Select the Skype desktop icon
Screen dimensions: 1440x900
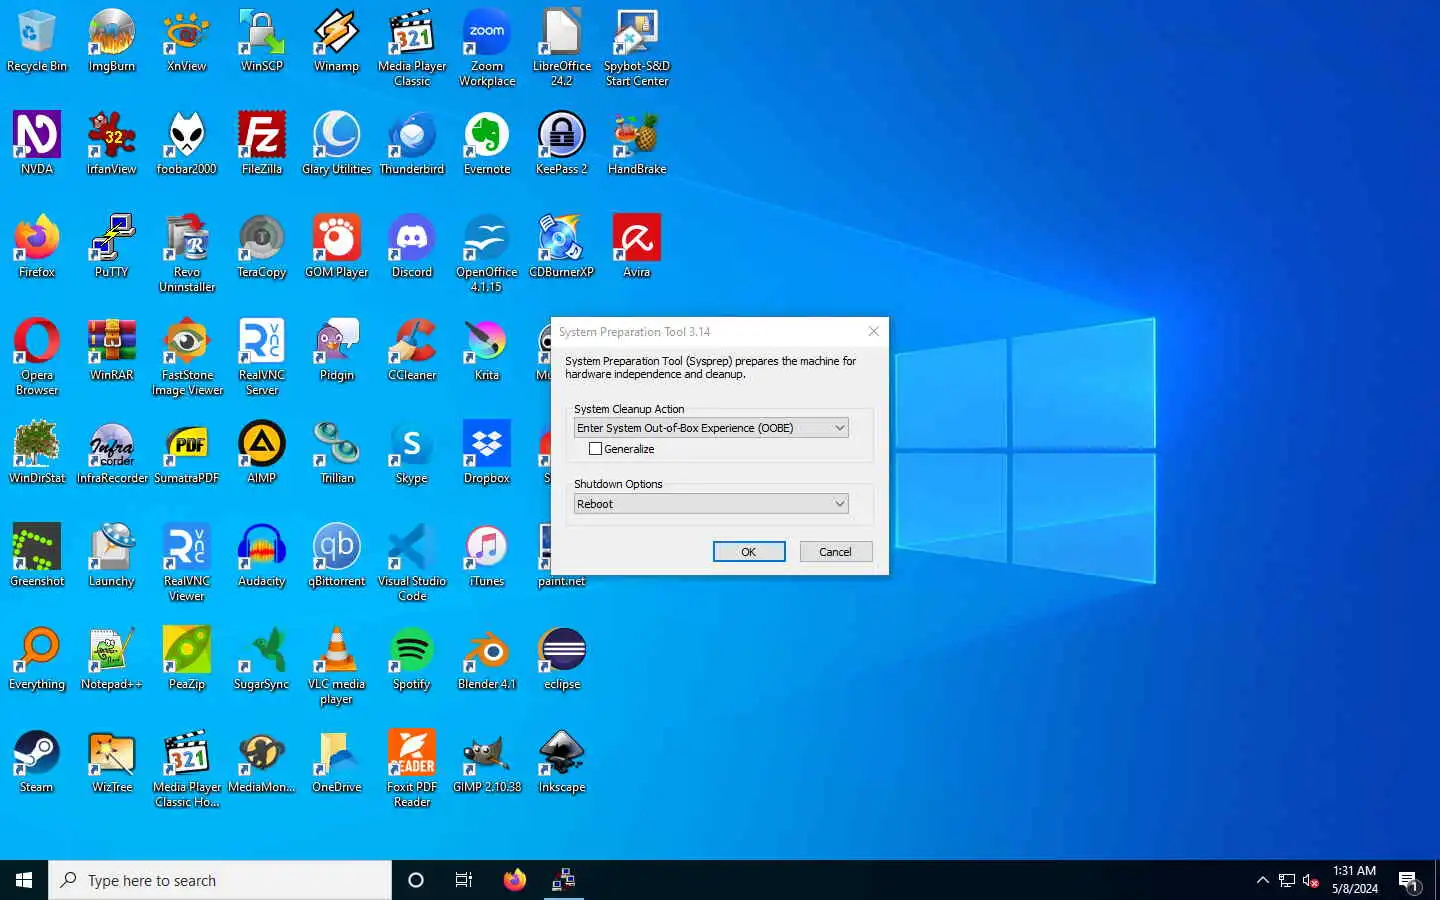[412, 454]
